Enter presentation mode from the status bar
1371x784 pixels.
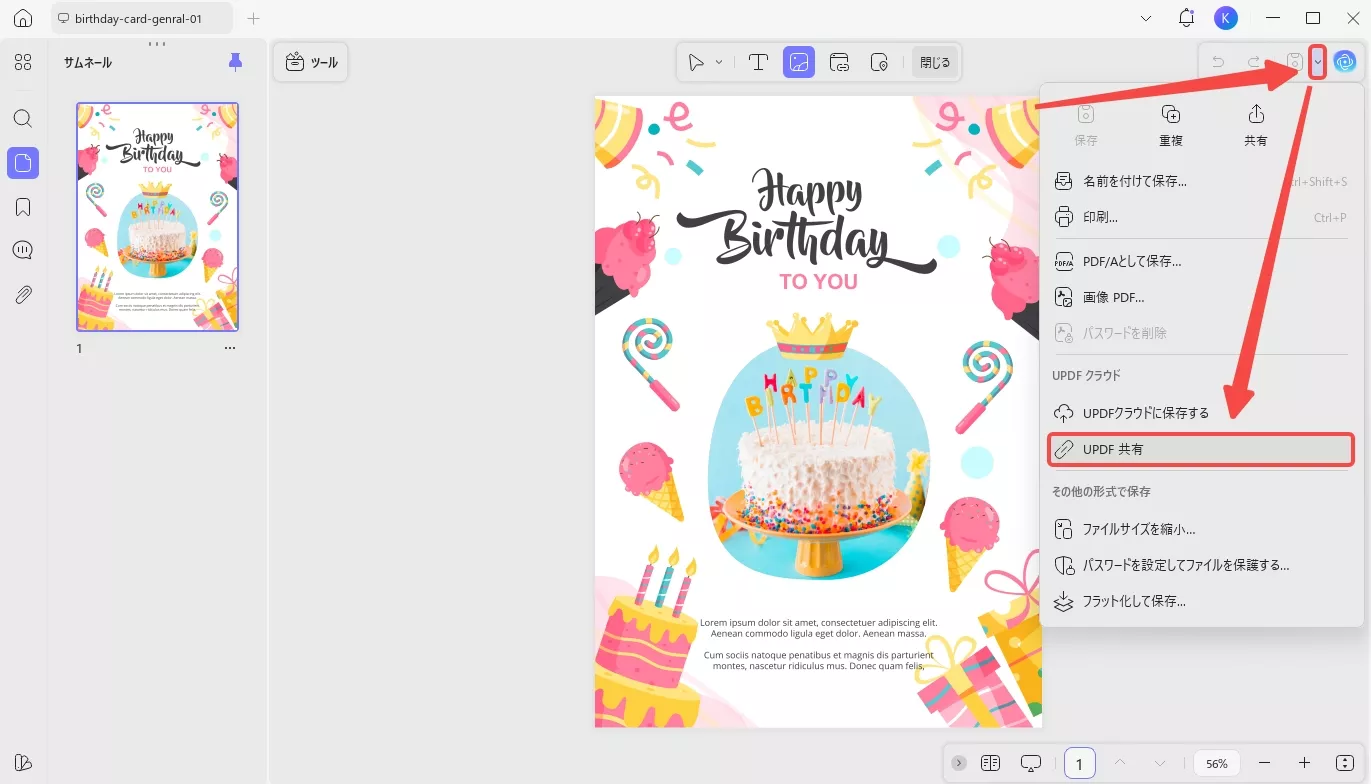(x=1031, y=762)
